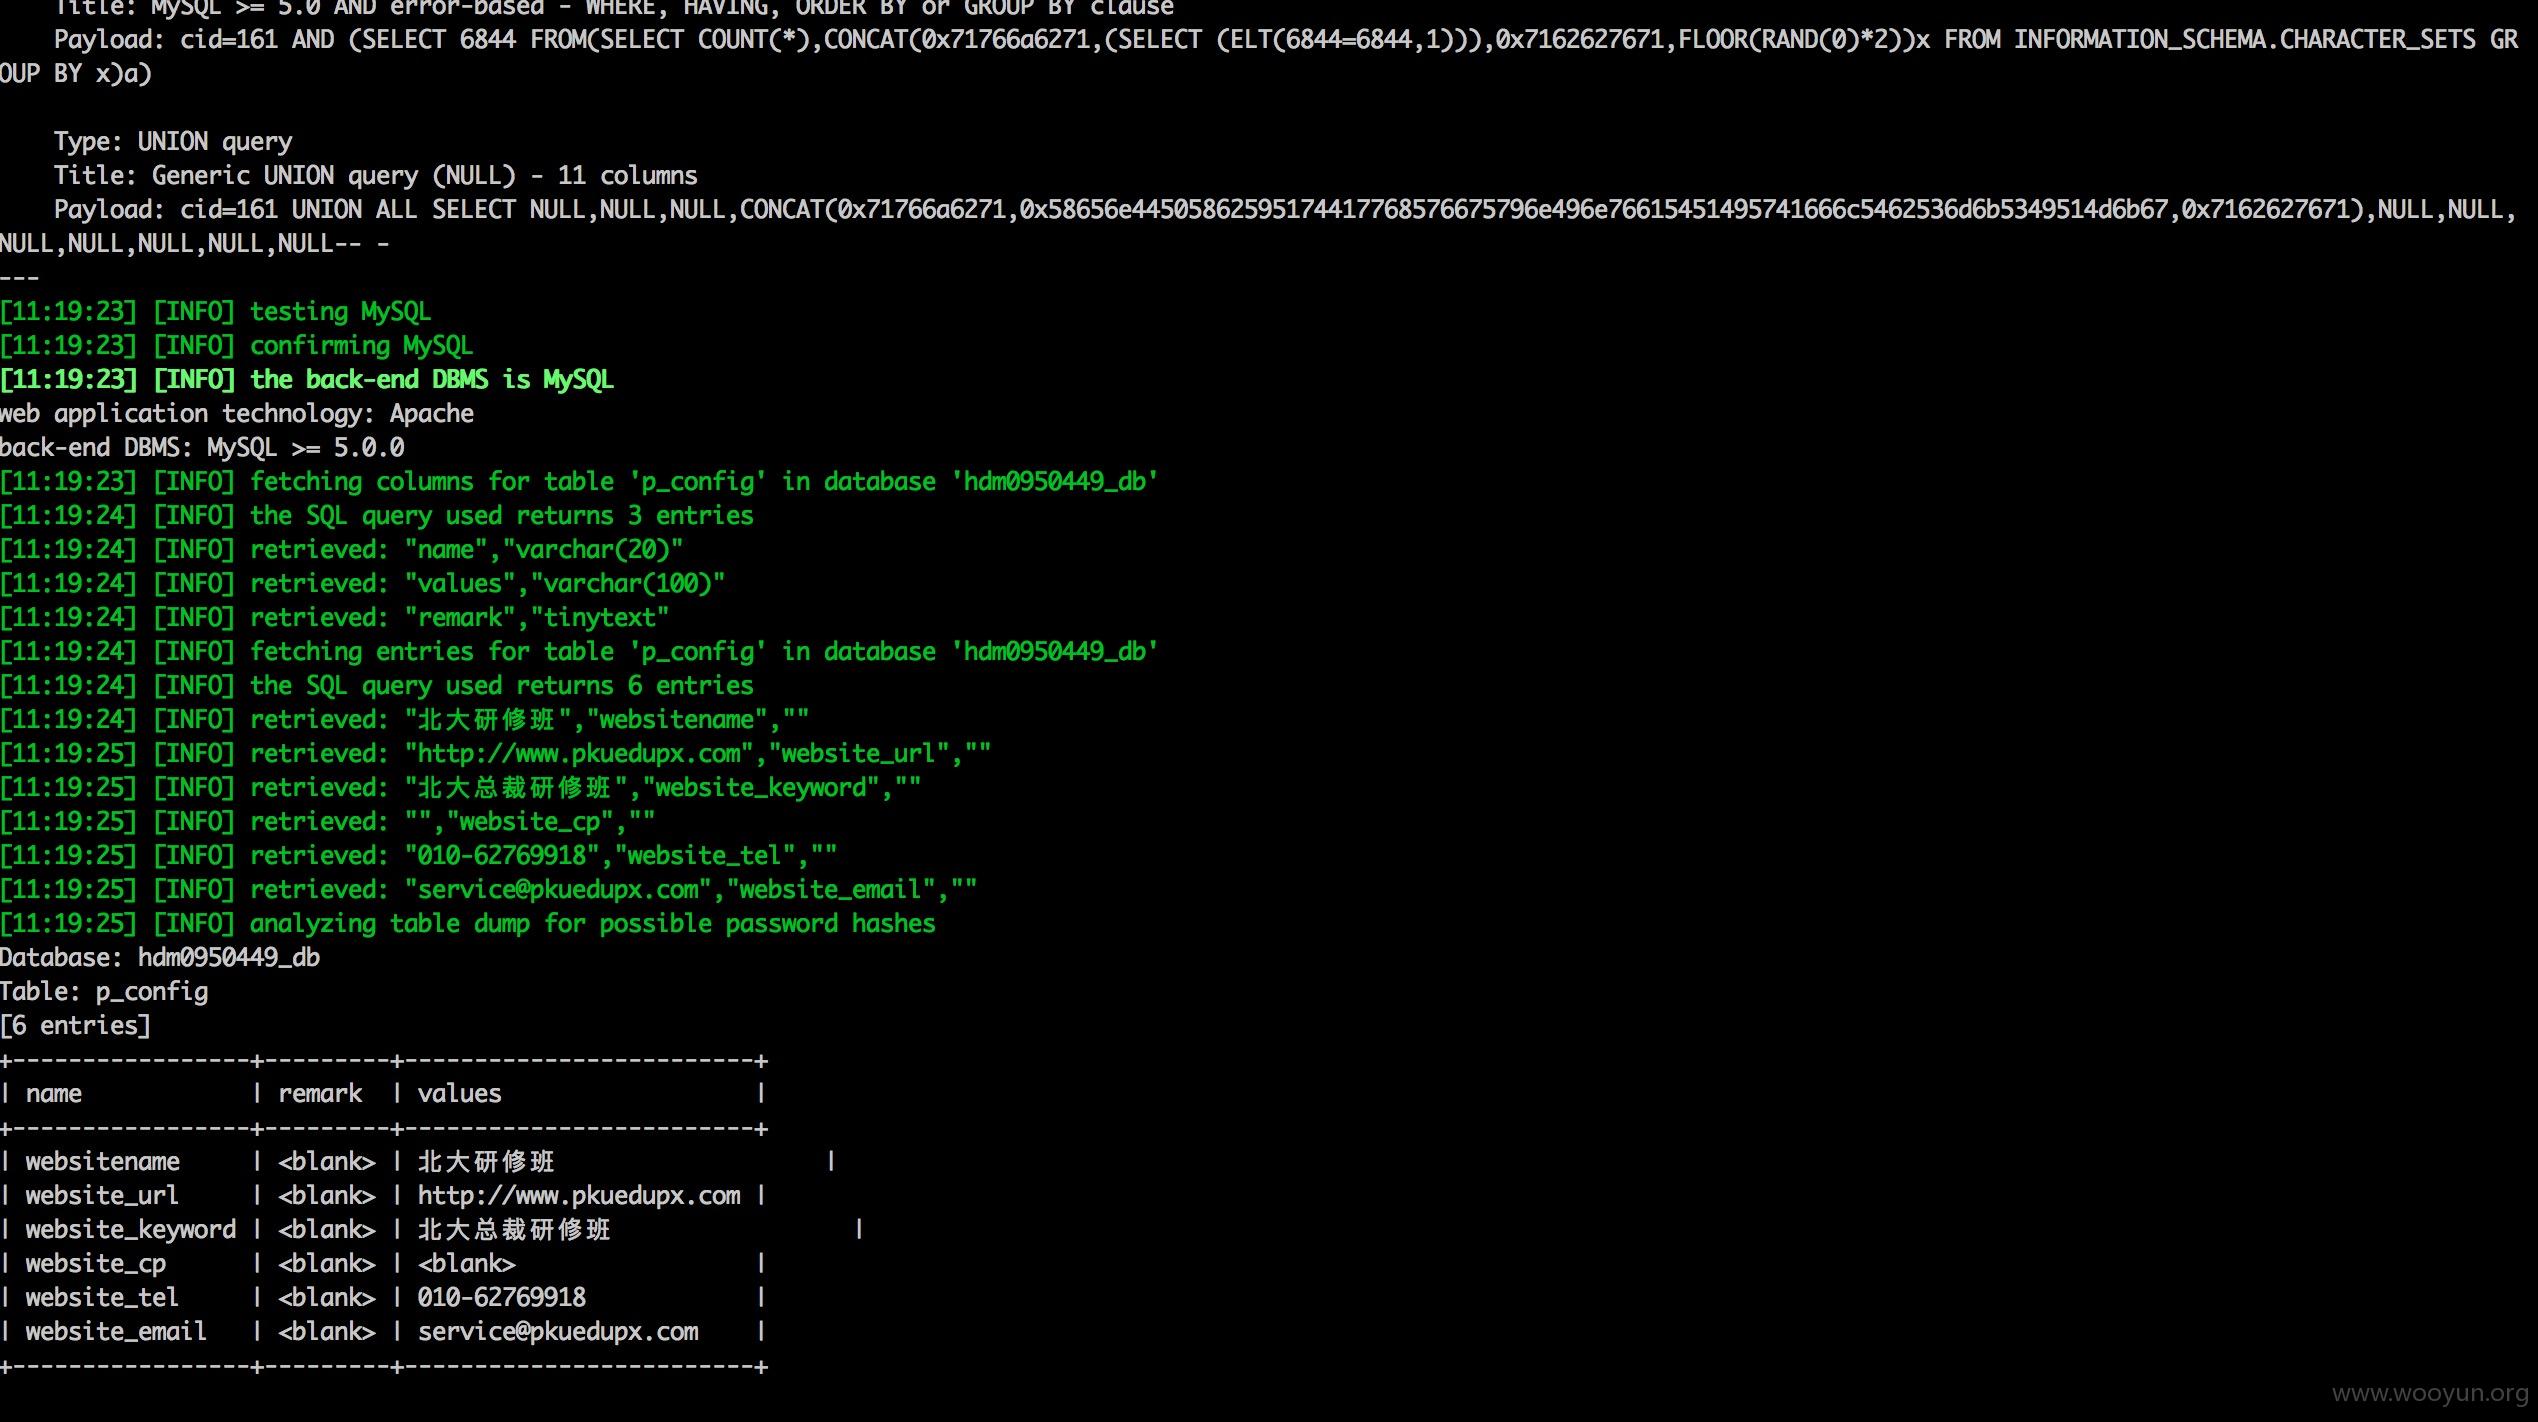Viewport: 2538px width, 1422px height.
Task: Click 'back-end DBMS: MySQL >= 5.0.0' line
Action: pos(202,448)
